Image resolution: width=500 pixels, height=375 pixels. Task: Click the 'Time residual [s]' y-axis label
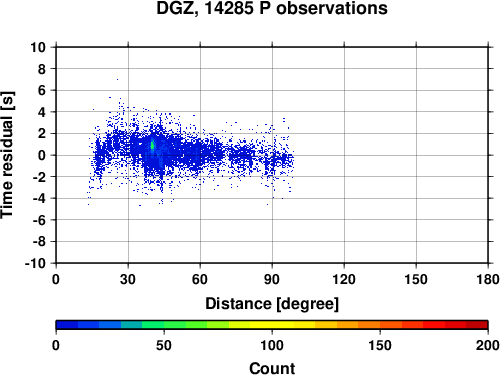point(7,155)
